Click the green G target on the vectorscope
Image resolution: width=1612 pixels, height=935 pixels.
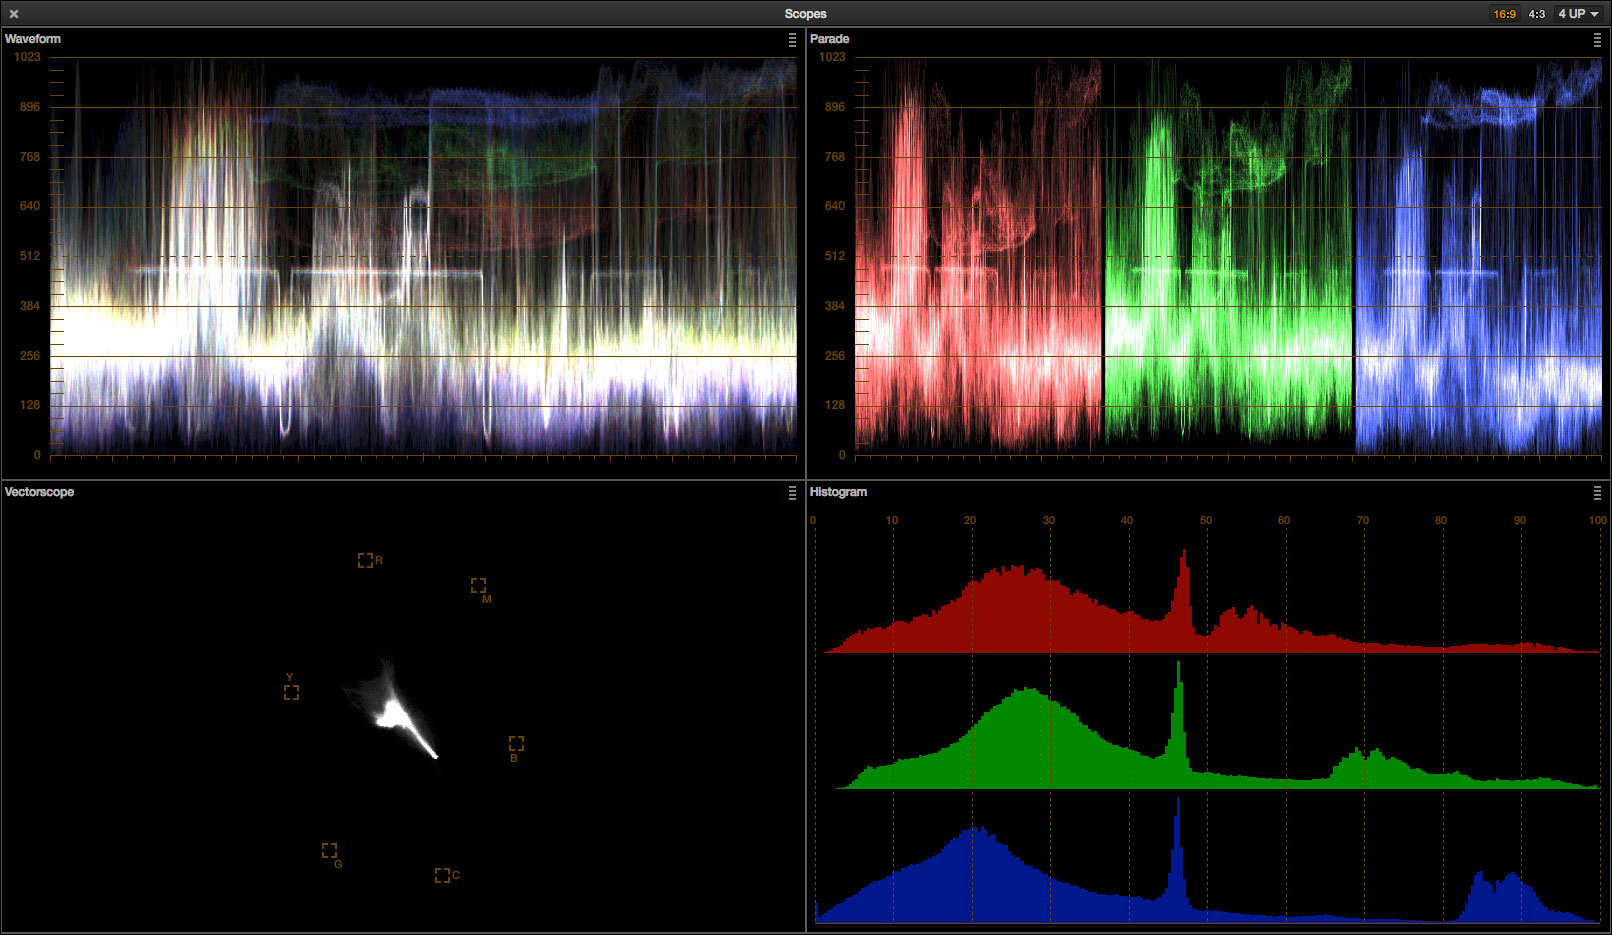(329, 850)
